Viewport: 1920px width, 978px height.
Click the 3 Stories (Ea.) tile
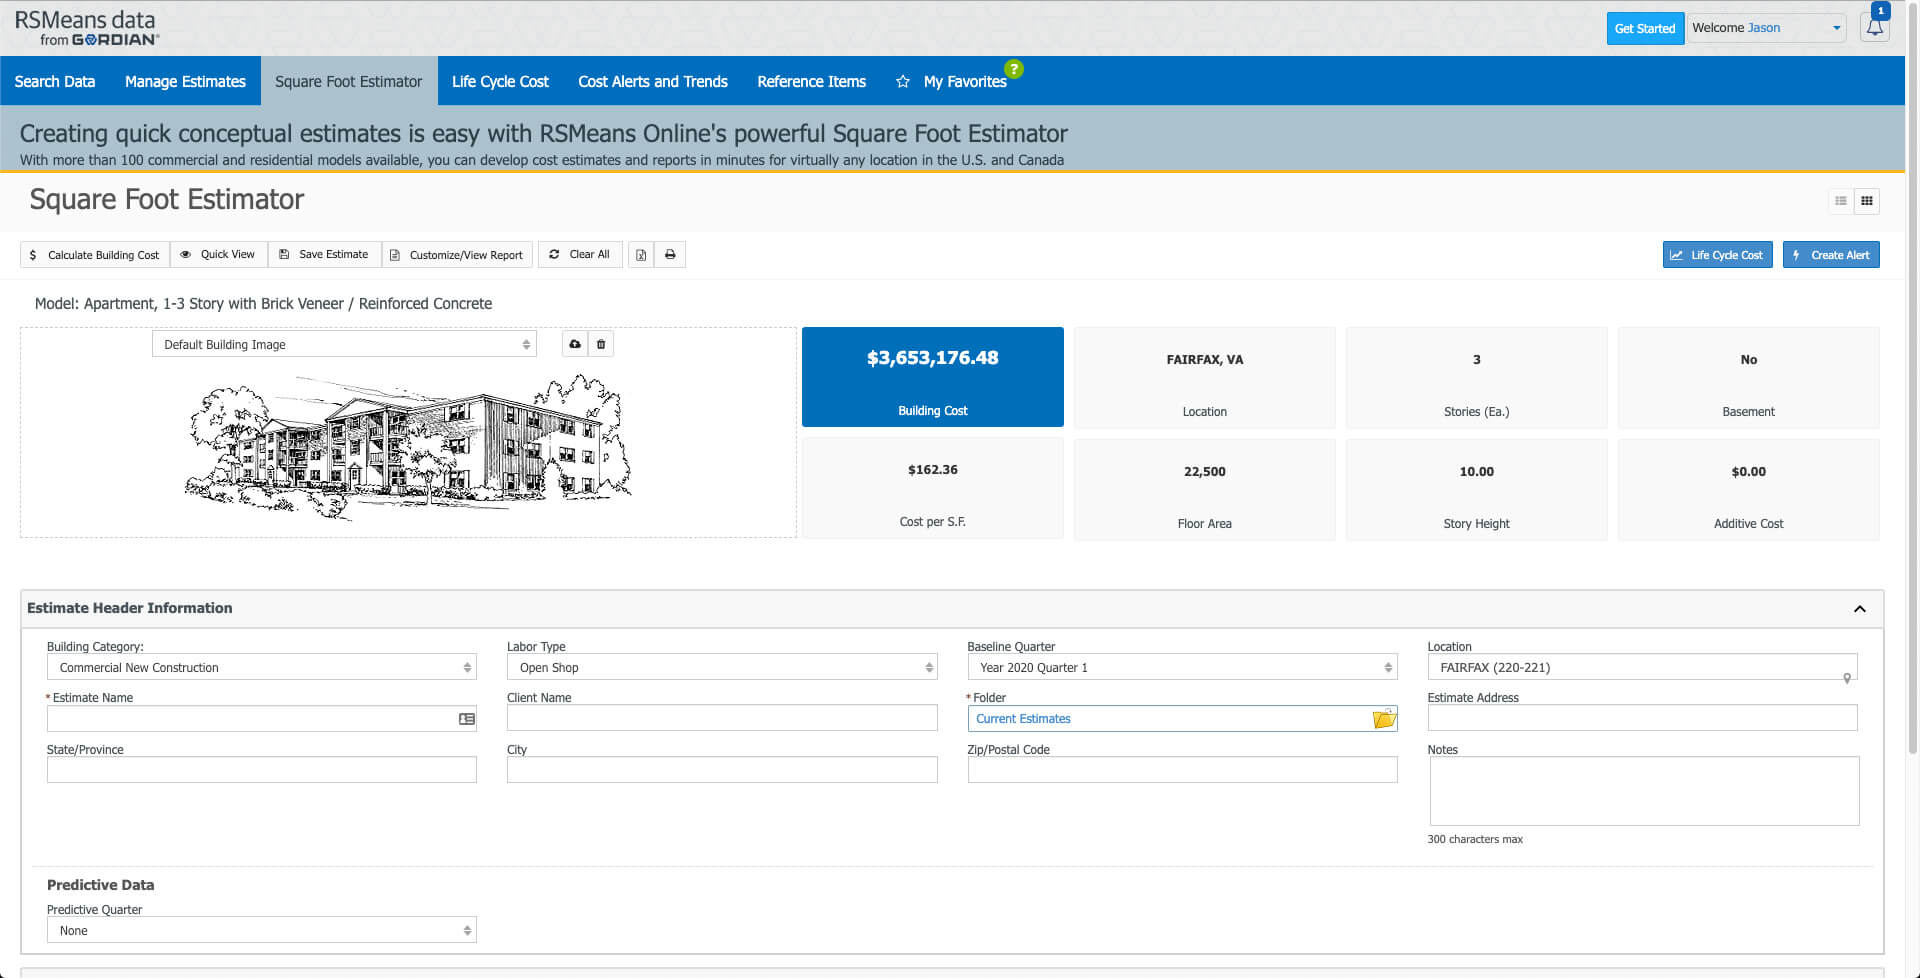click(1477, 378)
